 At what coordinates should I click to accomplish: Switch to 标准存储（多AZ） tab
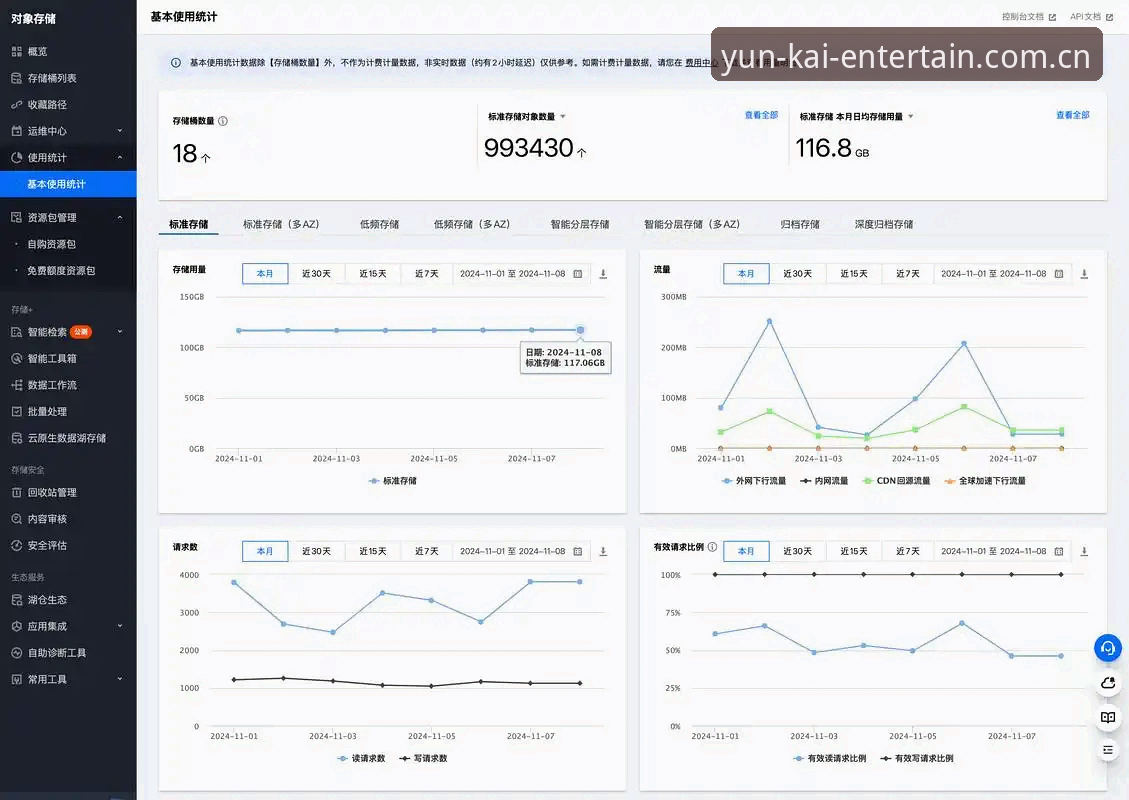(x=281, y=225)
